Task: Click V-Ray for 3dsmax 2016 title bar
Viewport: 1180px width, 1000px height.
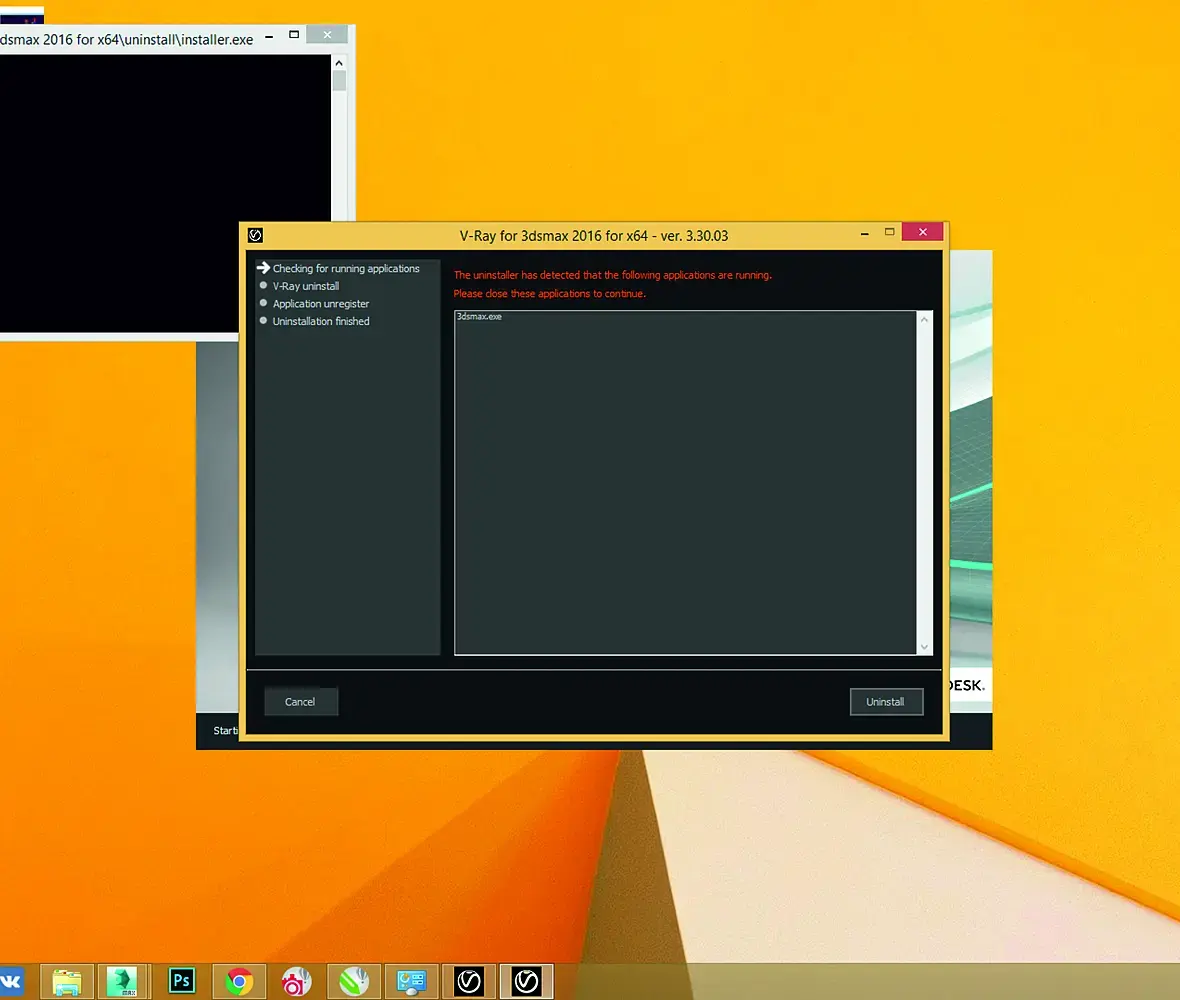Action: point(594,236)
